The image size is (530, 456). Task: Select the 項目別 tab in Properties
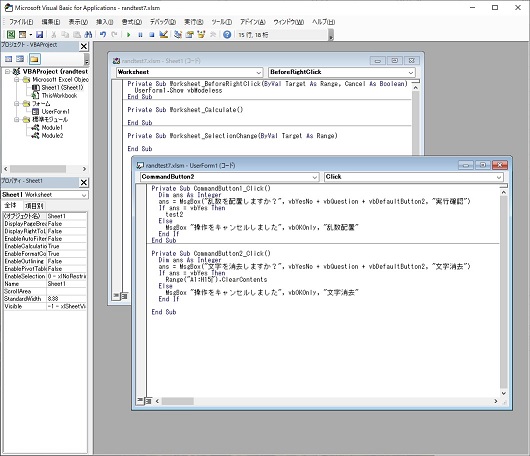(34, 206)
